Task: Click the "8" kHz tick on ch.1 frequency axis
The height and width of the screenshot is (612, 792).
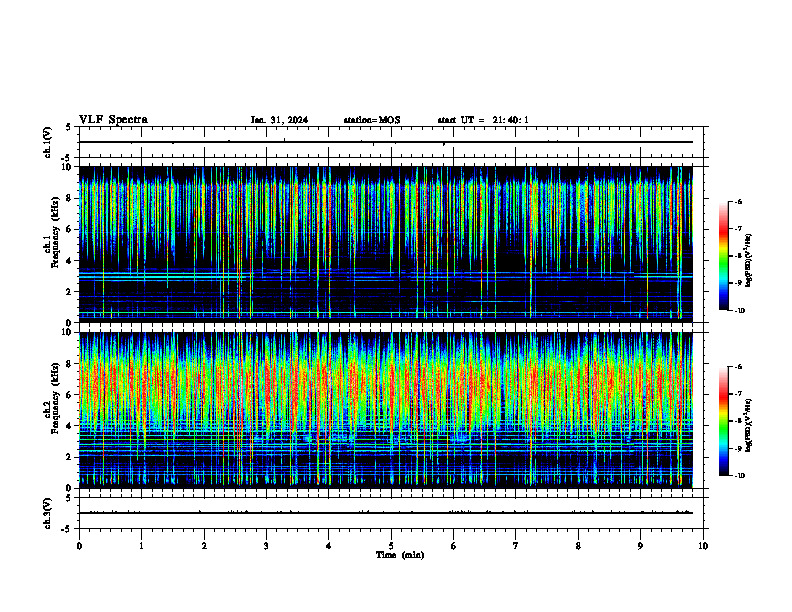Action: point(71,198)
